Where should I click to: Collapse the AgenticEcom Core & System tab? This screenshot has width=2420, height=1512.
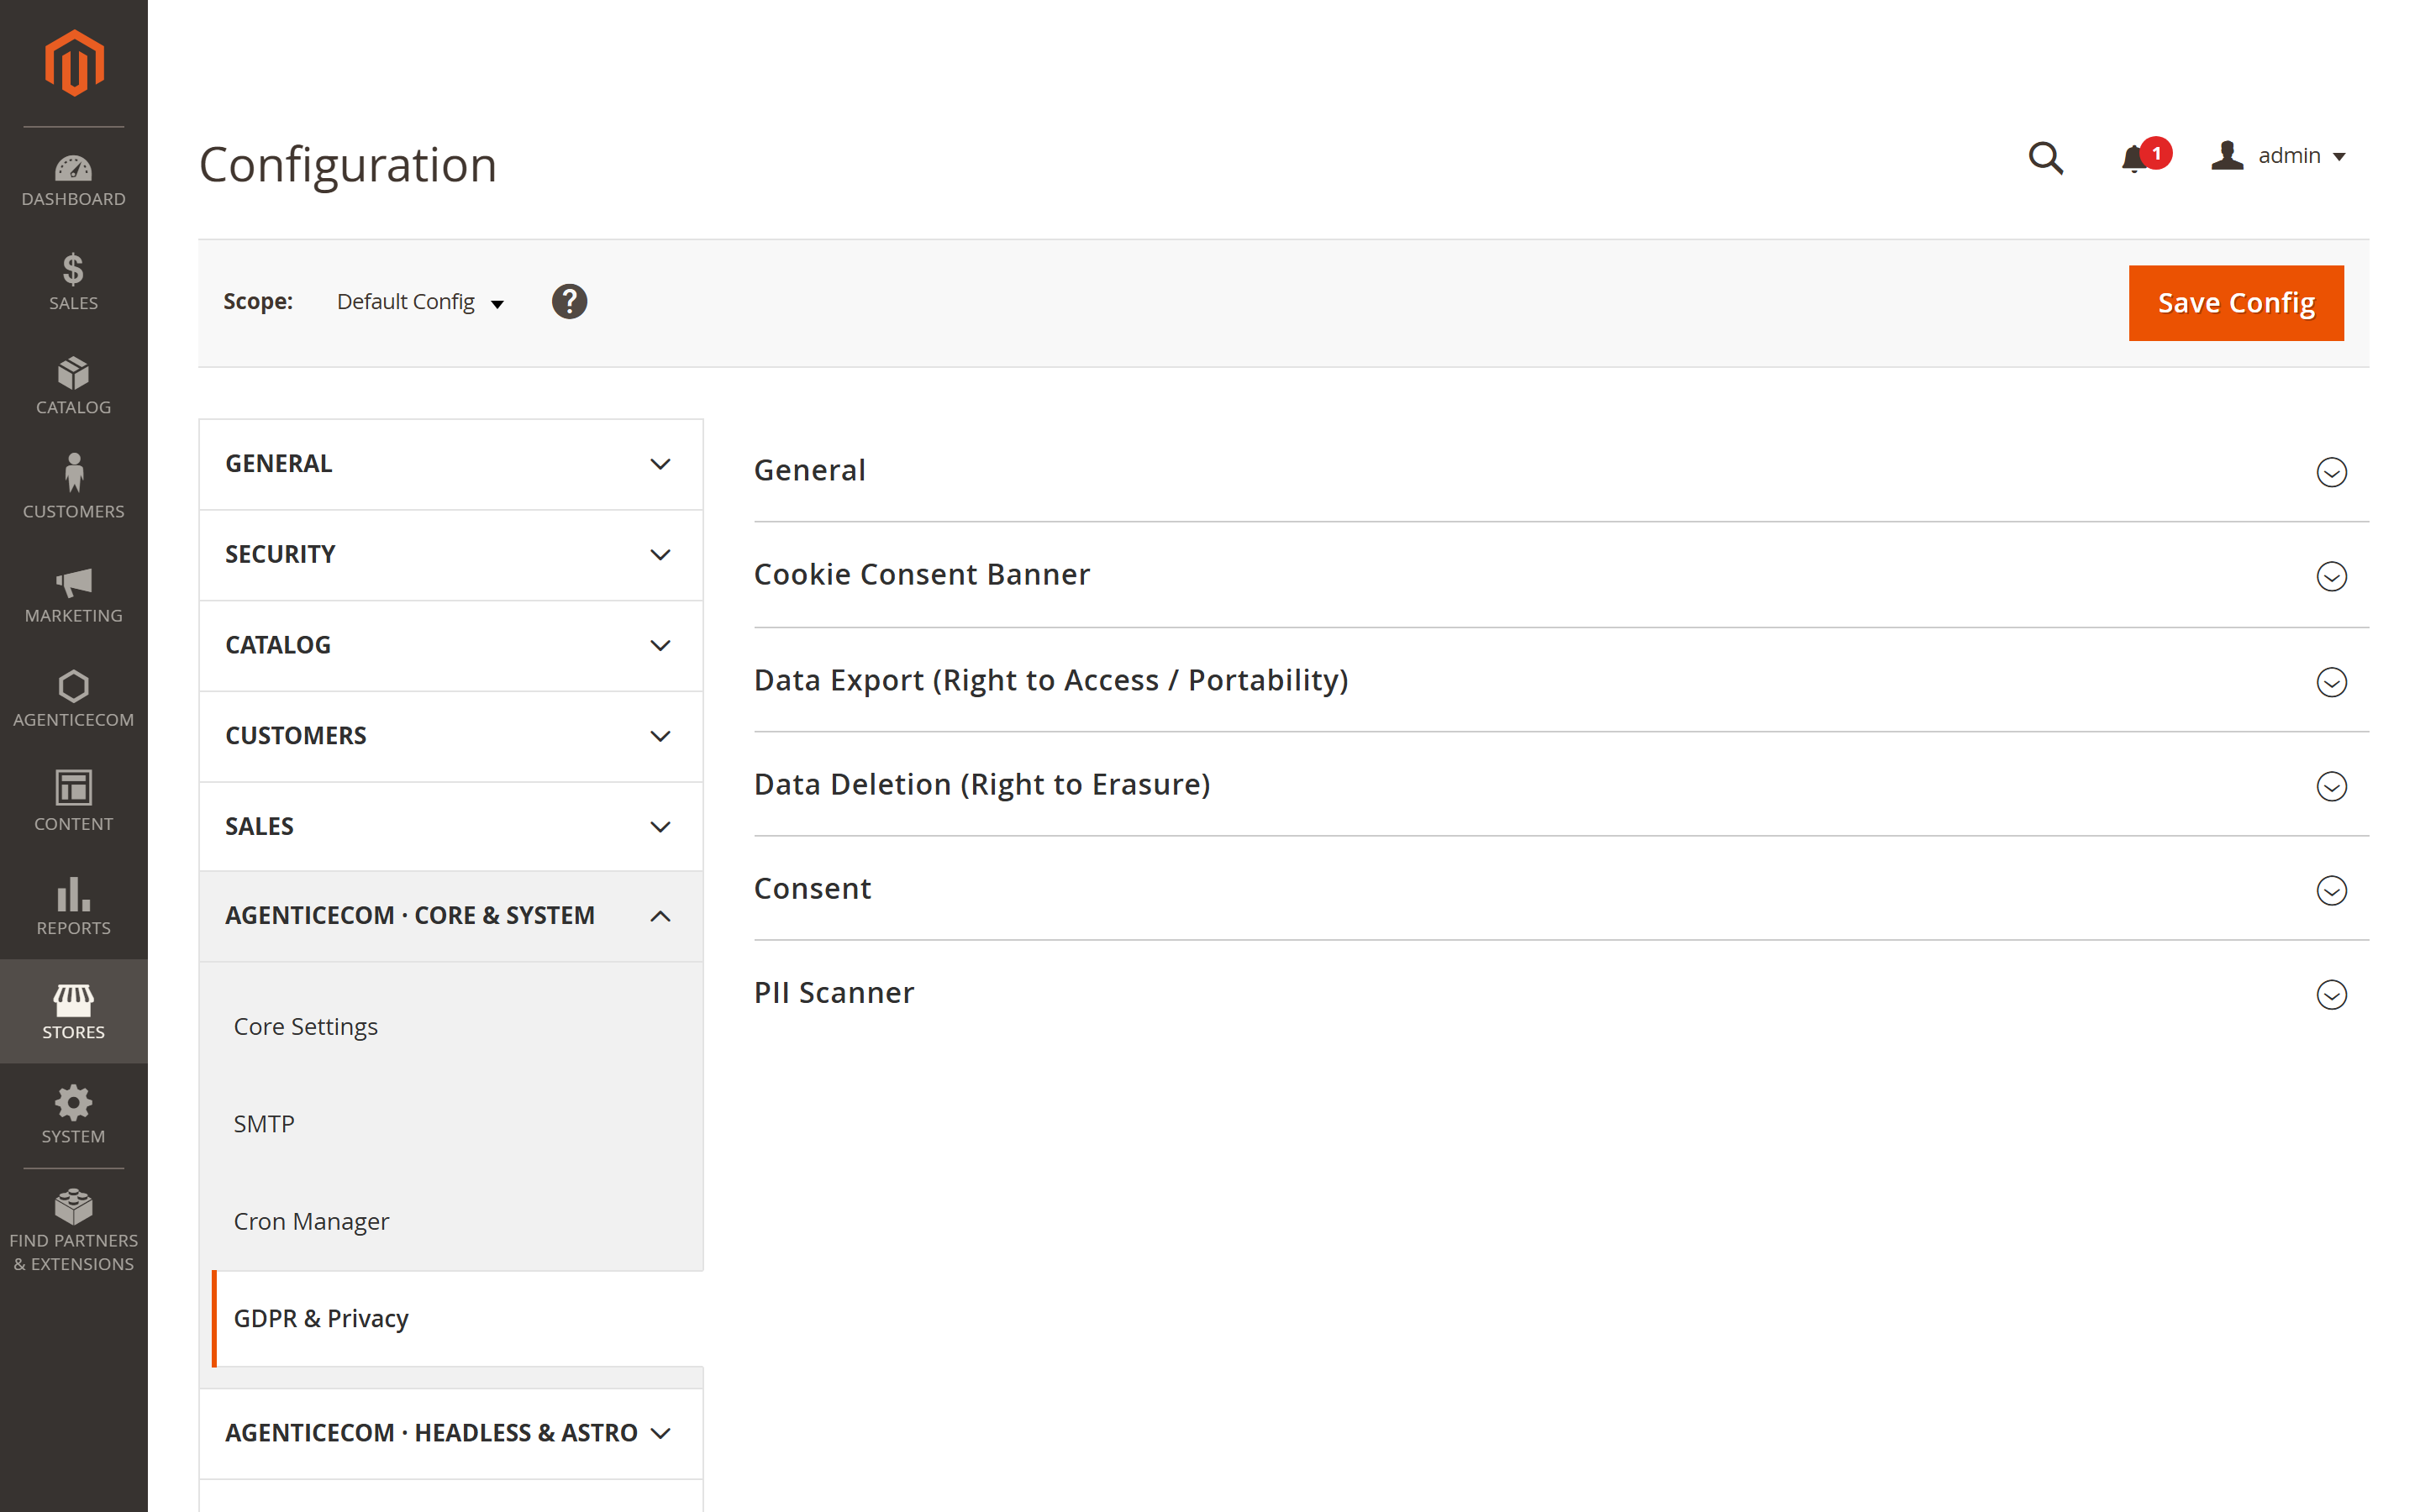pos(450,916)
